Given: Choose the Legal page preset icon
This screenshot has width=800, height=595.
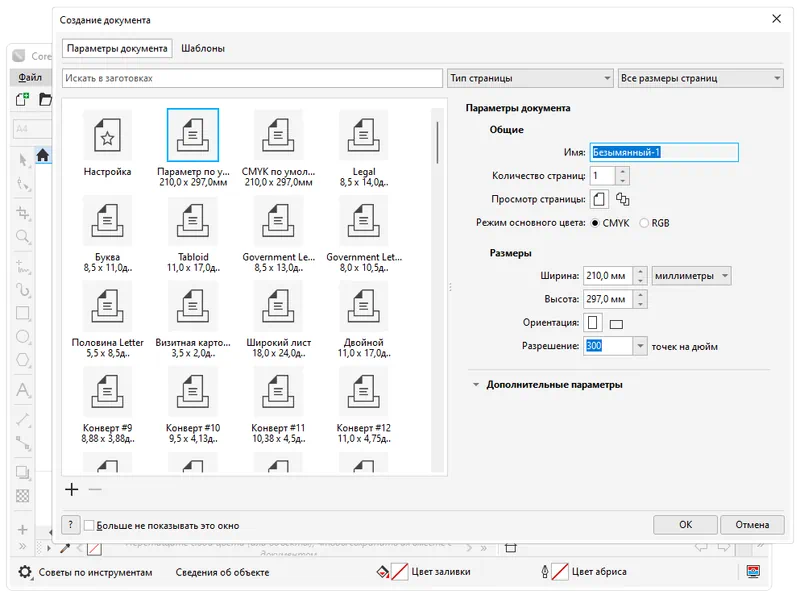Looking at the screenshot, I should click(x=364, y=135).
